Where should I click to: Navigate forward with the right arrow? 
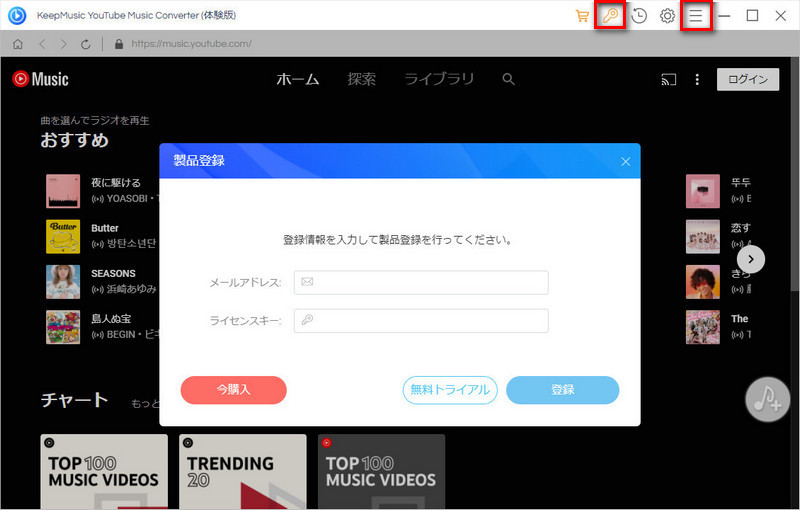point(63,44)
